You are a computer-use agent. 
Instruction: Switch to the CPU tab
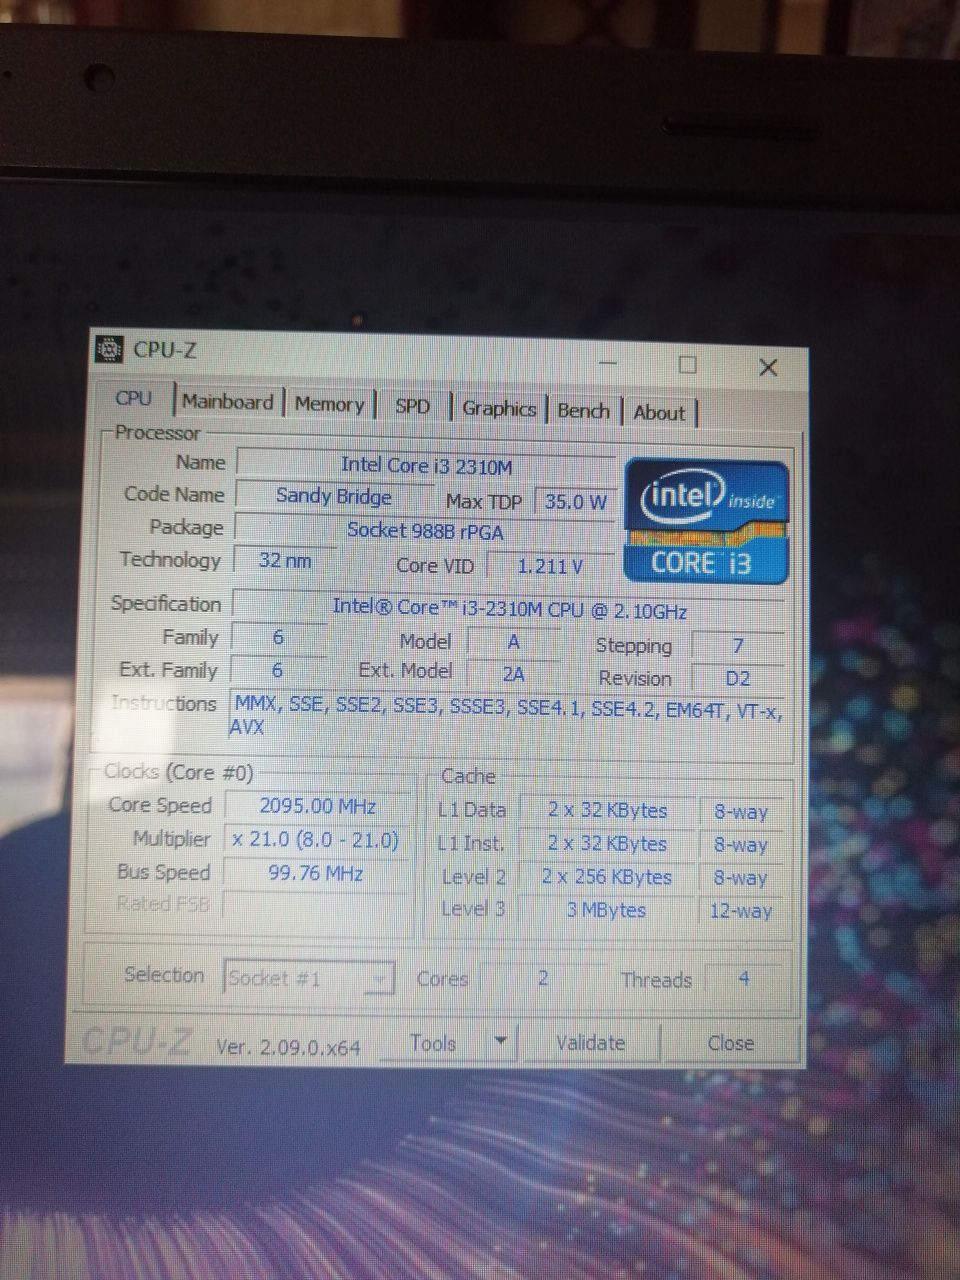(133, 398)
